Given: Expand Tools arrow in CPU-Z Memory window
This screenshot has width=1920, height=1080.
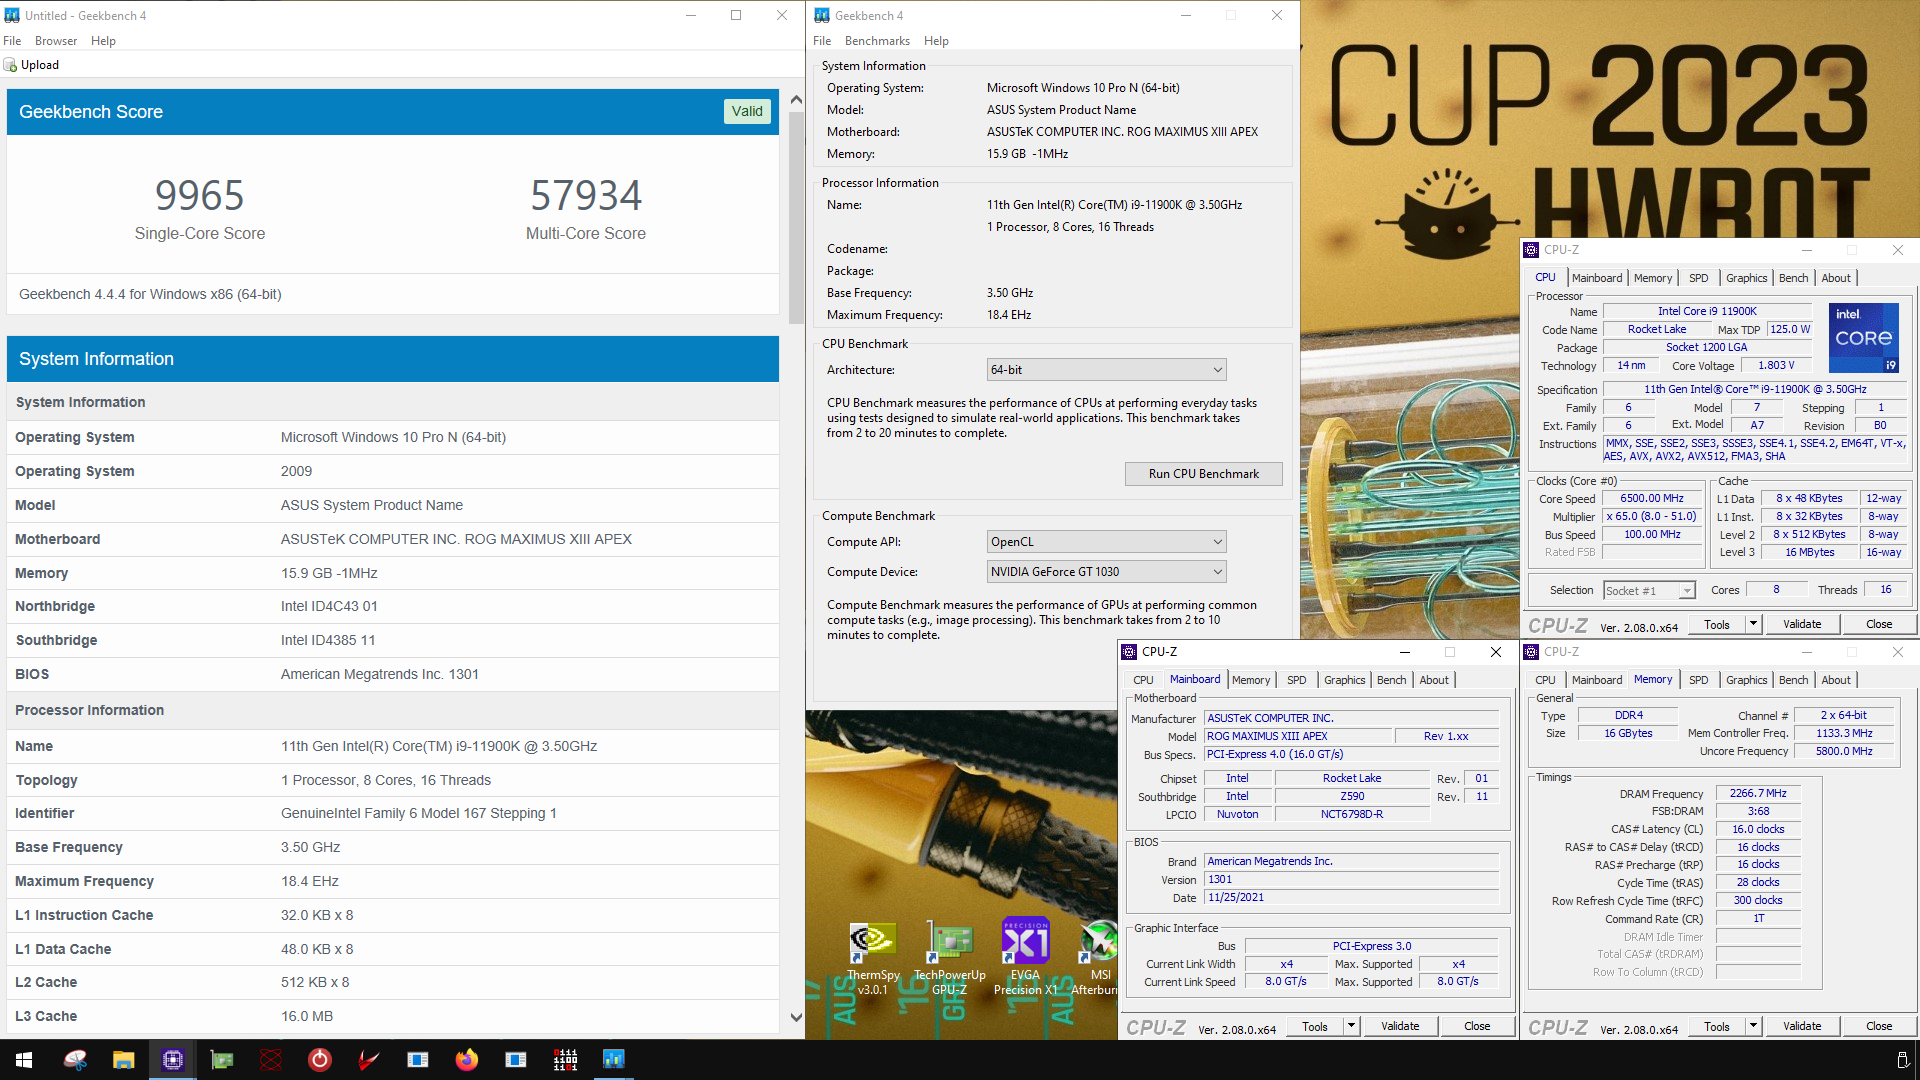Looking at the screenshot, I should point(1753,1026).
